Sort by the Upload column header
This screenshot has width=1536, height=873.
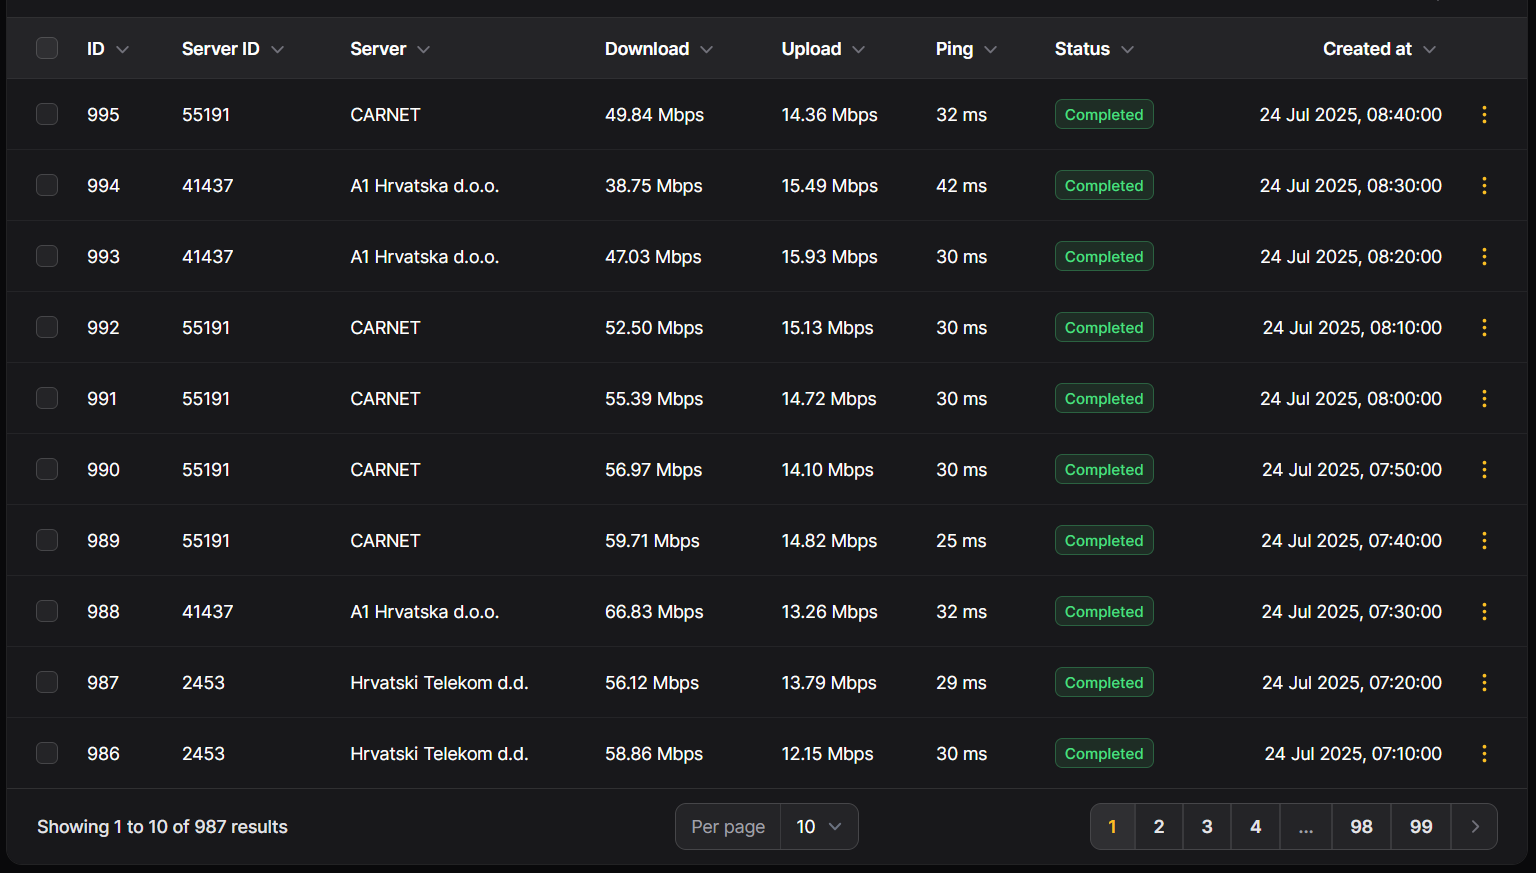[823, 49]
